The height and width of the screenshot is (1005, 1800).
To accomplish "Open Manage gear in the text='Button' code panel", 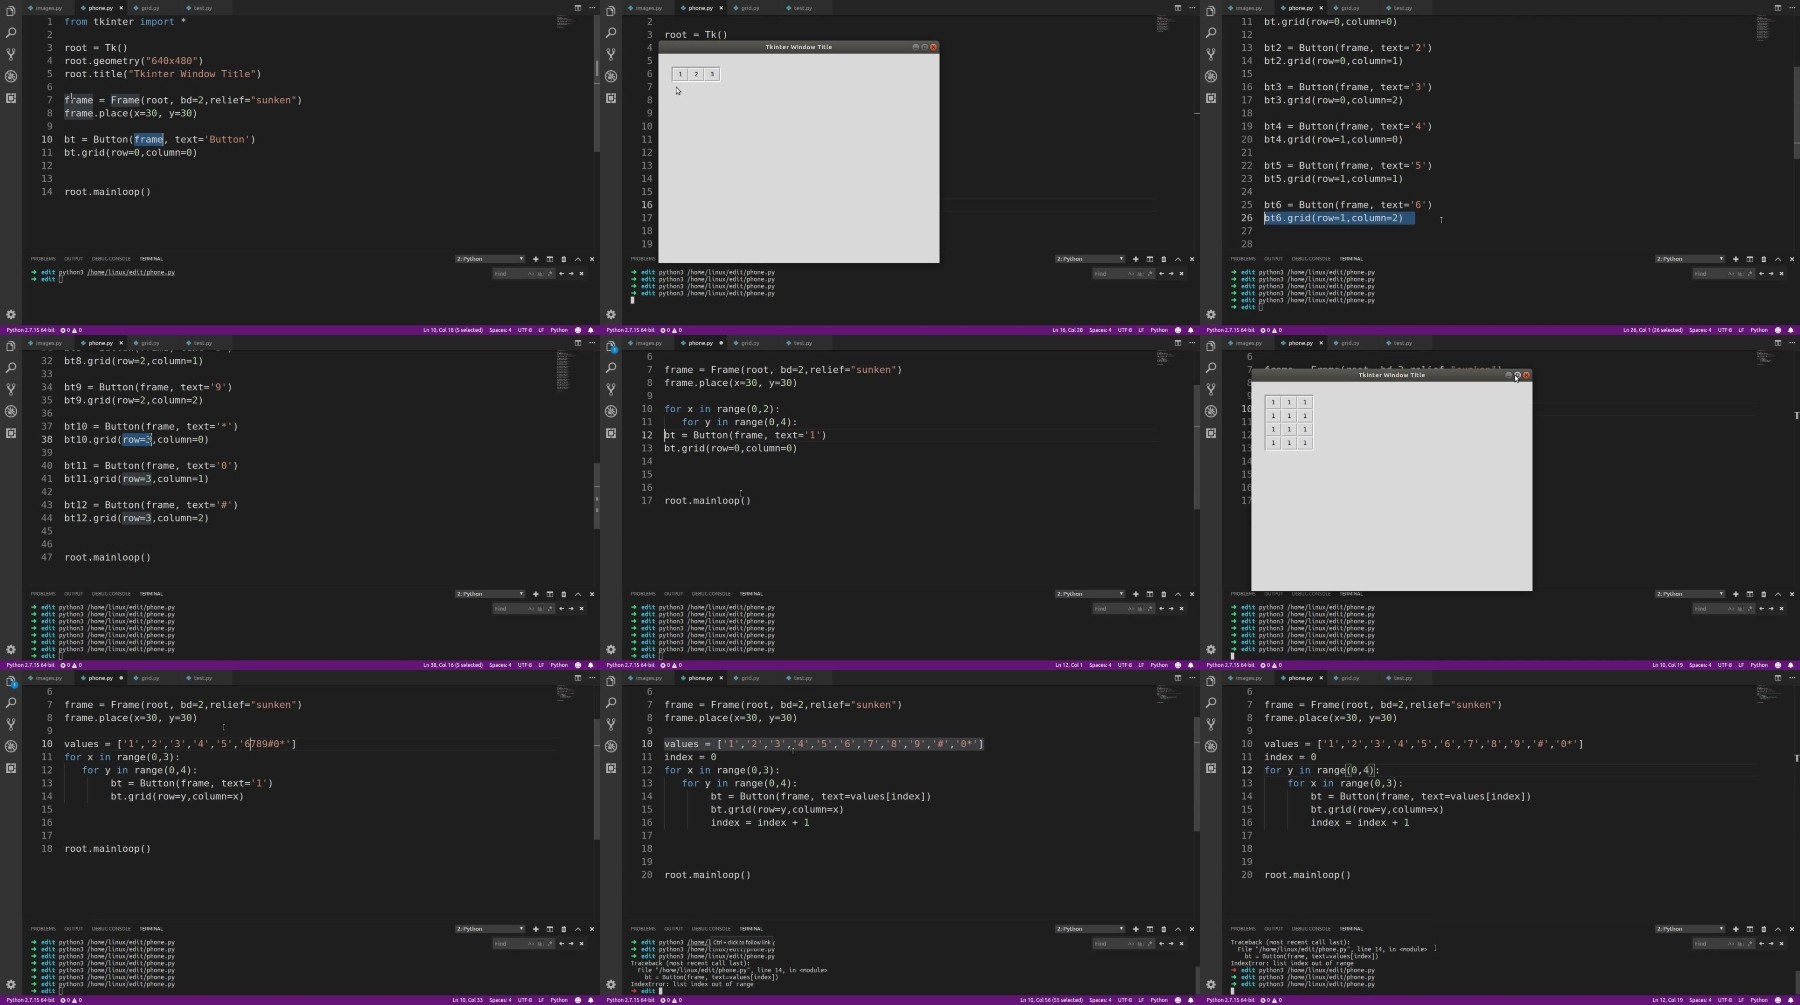I will click(x=11, y=314).
